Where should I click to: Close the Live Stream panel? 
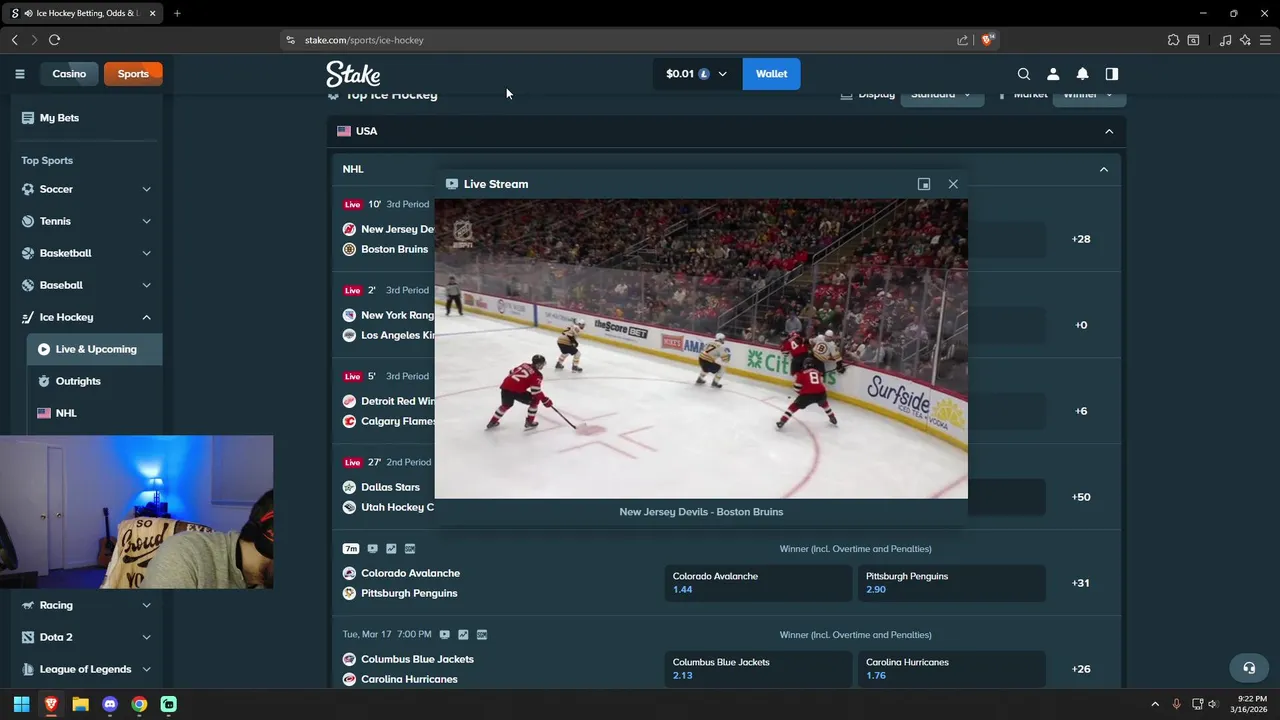tap(953, 184)
